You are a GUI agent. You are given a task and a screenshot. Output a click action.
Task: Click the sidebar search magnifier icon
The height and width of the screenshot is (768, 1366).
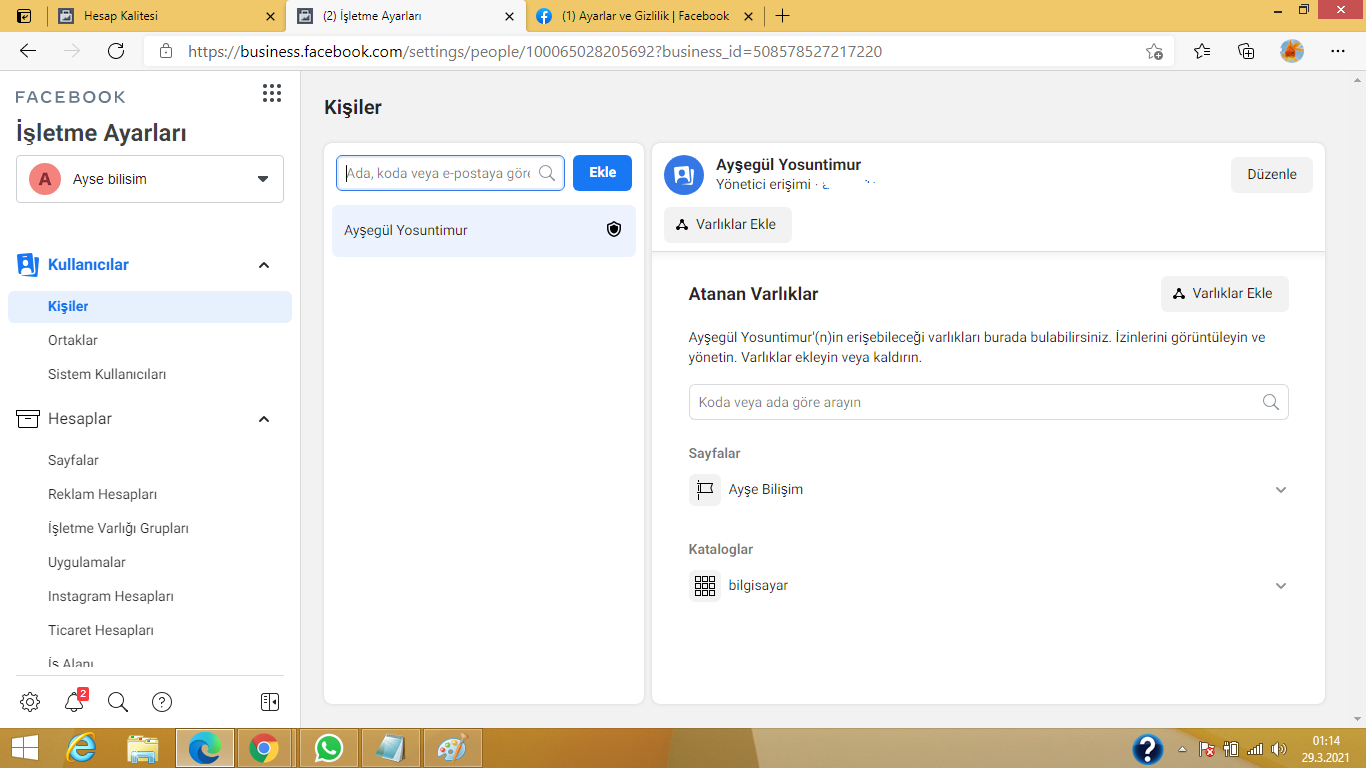(118, 702)
